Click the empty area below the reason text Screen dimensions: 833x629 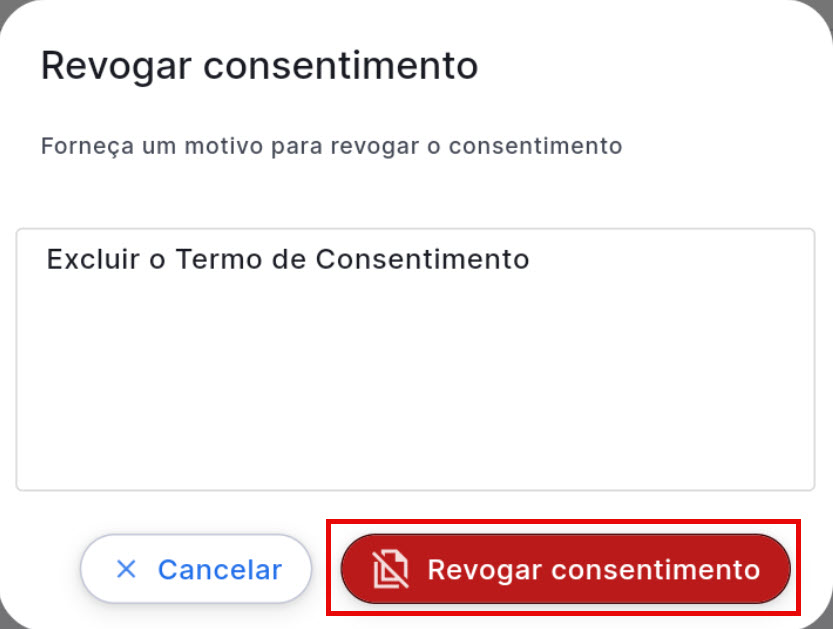point(415,400)
